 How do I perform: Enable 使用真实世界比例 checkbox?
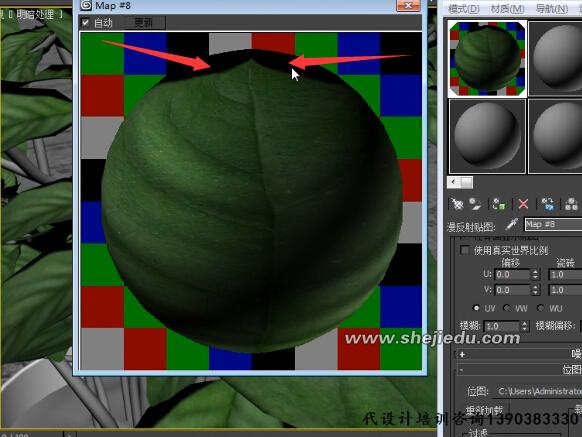[464, 250]
